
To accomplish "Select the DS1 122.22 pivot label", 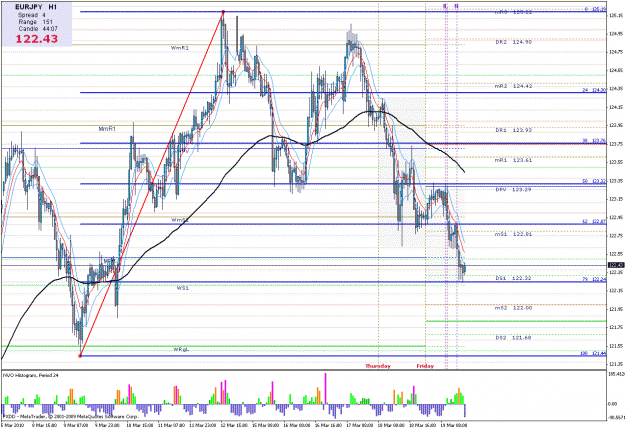I will click(513, 278).
